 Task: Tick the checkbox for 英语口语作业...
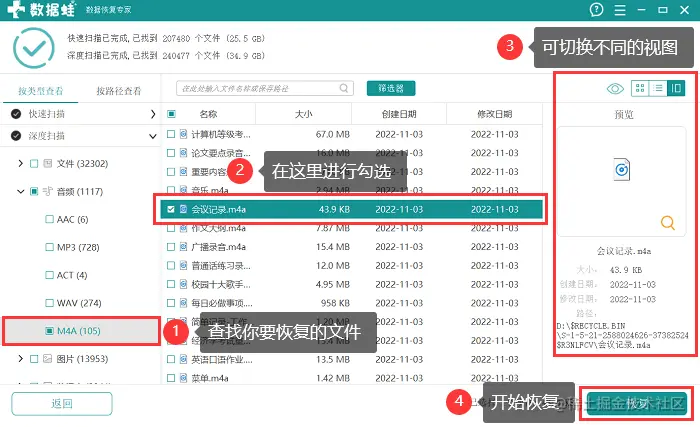tap(171, 359)
